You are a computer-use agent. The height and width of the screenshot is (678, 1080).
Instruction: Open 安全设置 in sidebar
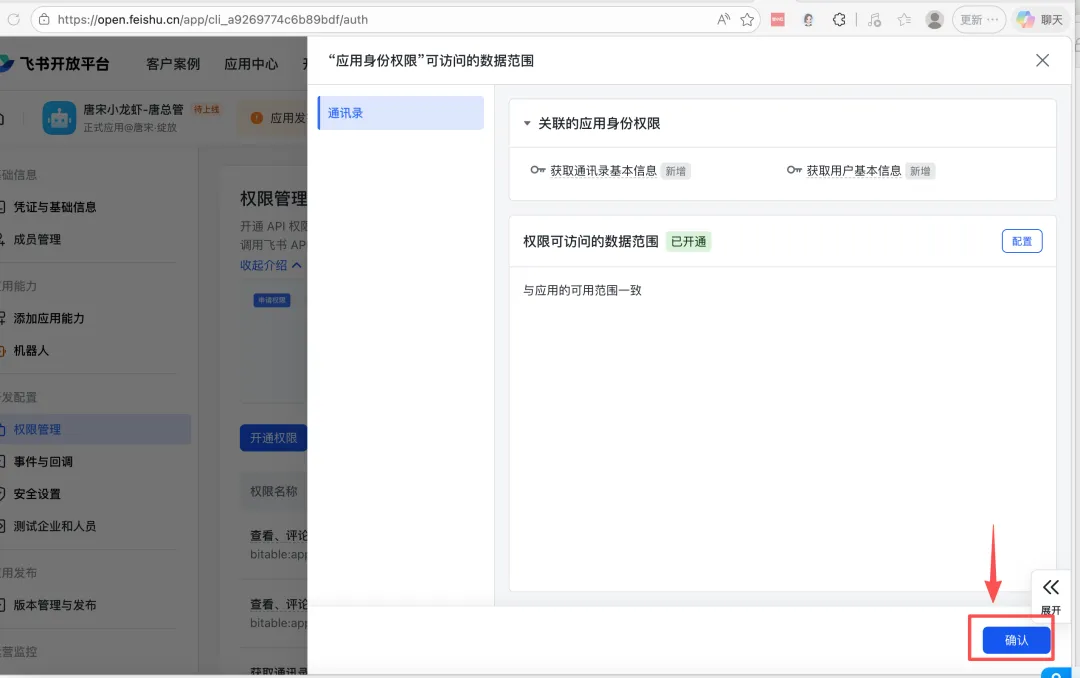37,494
